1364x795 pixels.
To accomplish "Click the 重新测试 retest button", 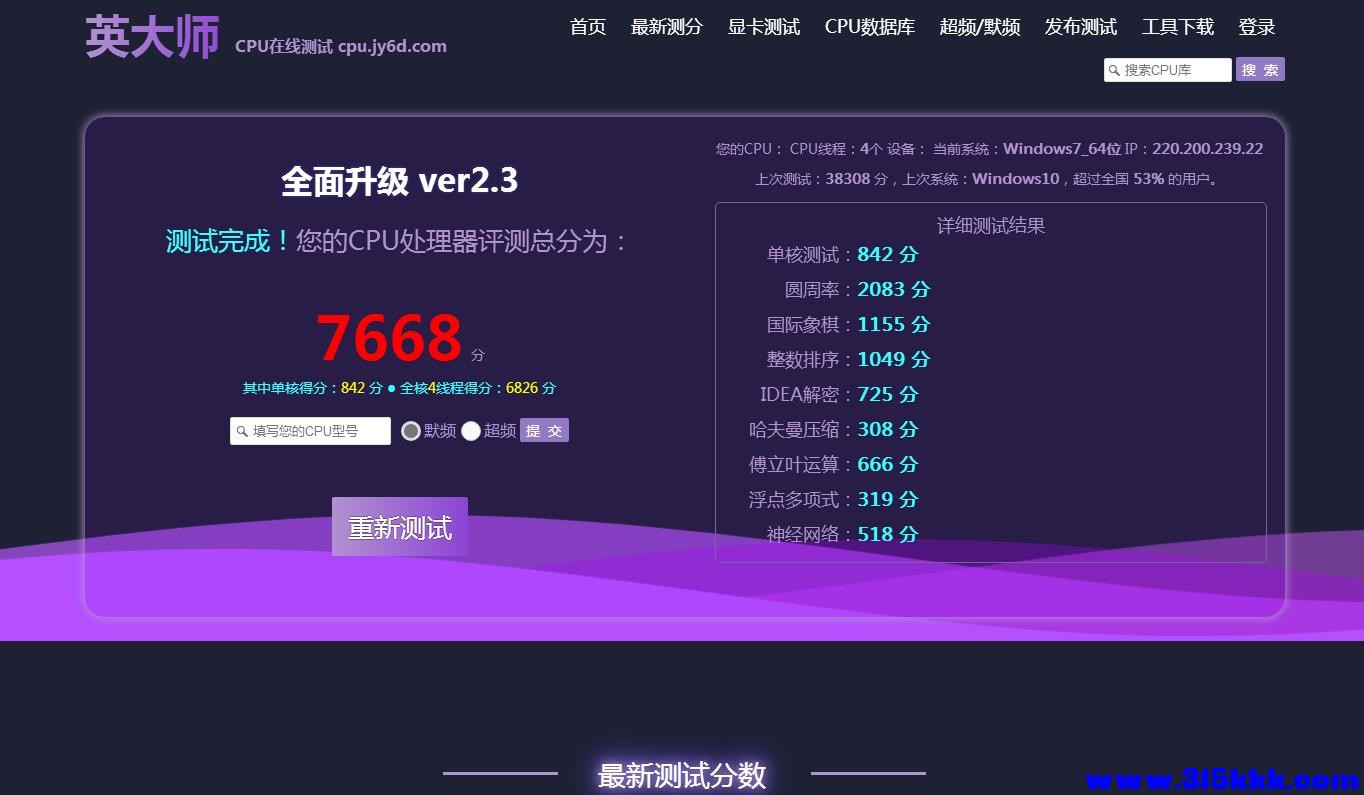I will click(399, 526).
